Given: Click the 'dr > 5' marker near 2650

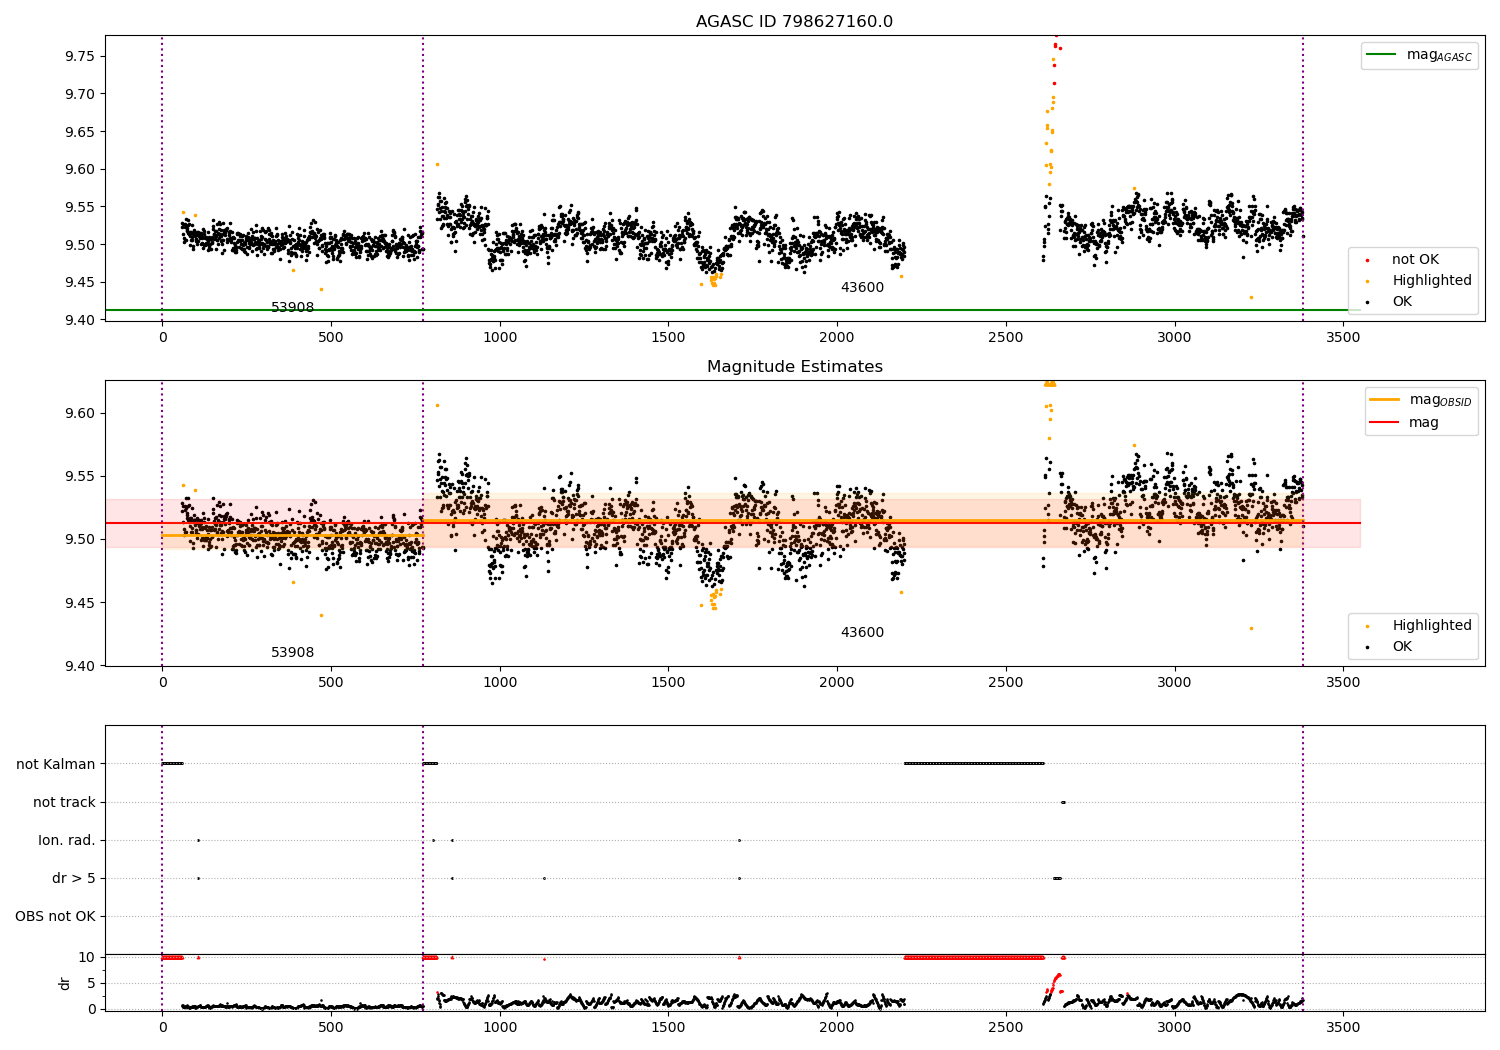Looking at the screenshot, I should (x=1057, y=878).
